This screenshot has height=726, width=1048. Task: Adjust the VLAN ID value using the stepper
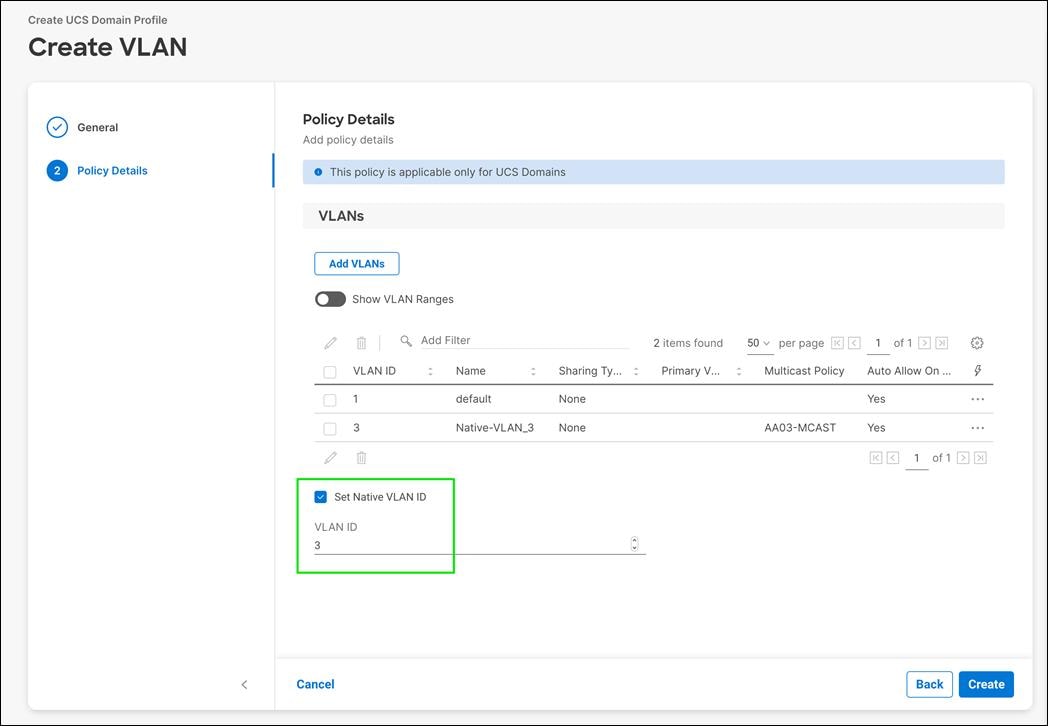pos(634,543)
